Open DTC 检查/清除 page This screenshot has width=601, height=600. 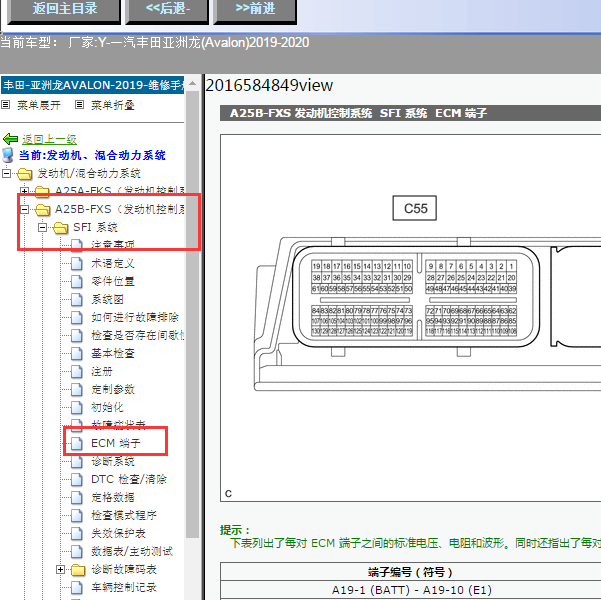[x=129, y=479]
